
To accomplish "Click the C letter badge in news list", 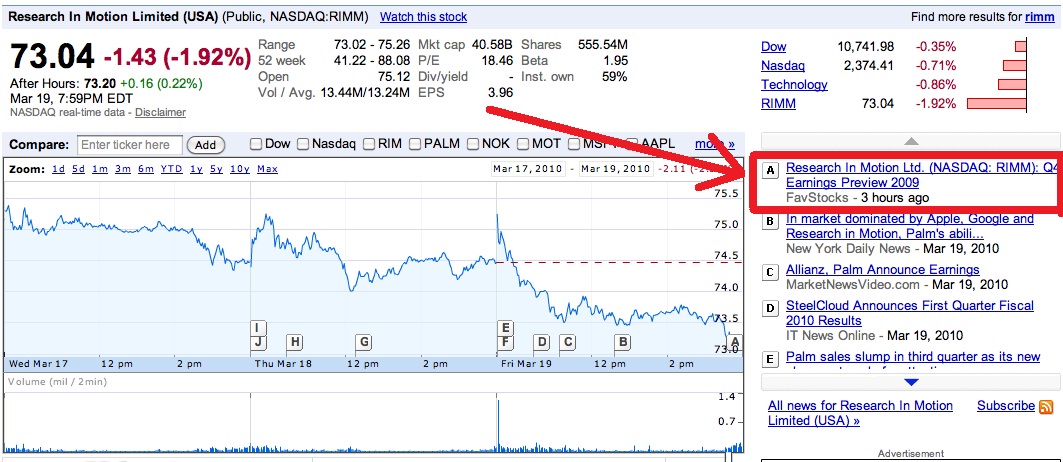I will [x=769, y=273].
